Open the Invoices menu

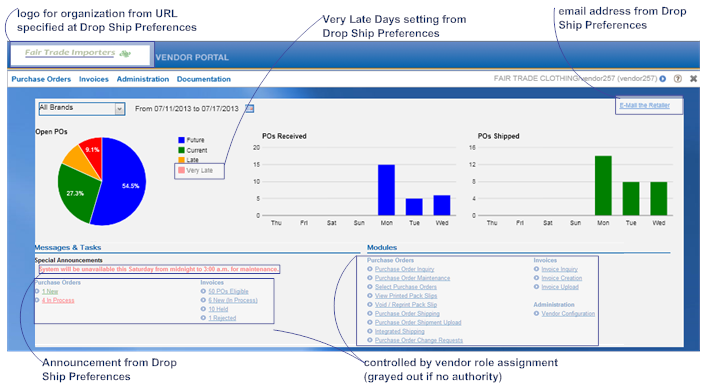pyautogui.click(x=94, y=79)
